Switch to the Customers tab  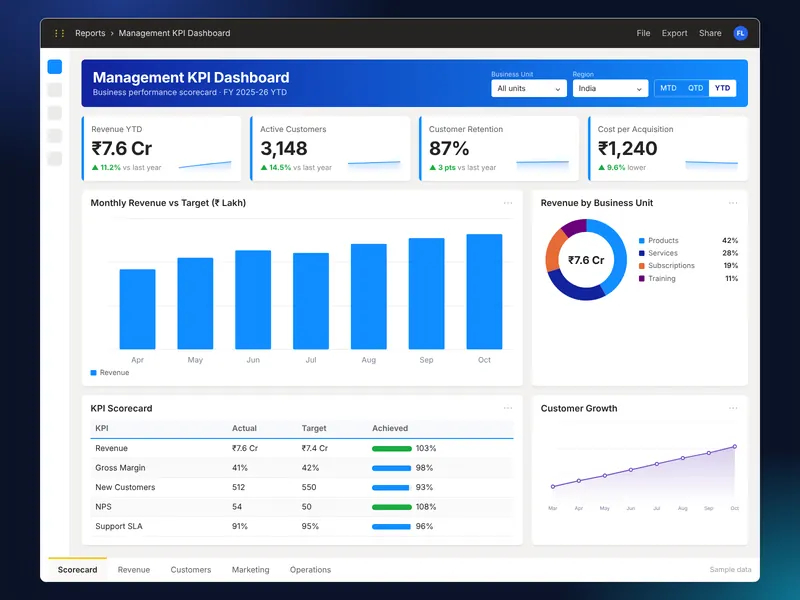(x=190, y=569)
